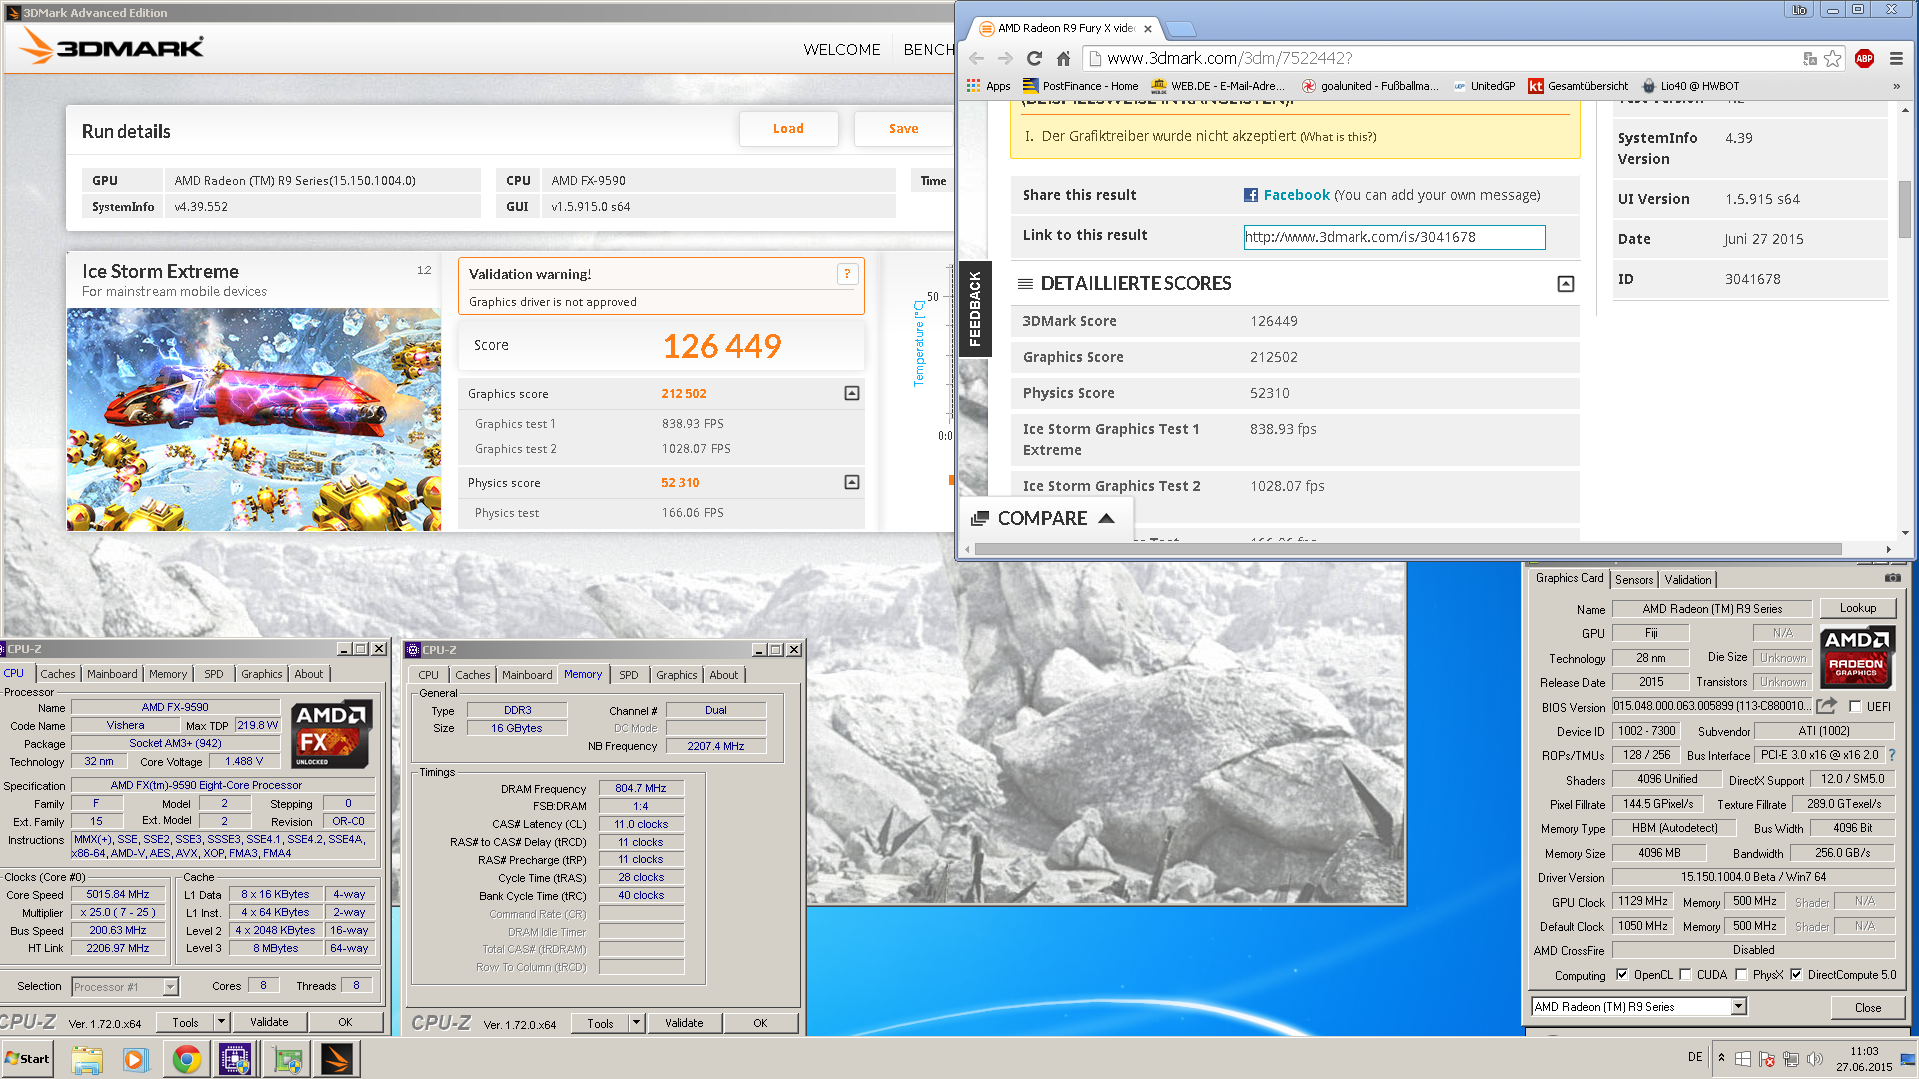Click the translate page icon
The width and height of the screenshot is (1919, 1079).
1809,59
